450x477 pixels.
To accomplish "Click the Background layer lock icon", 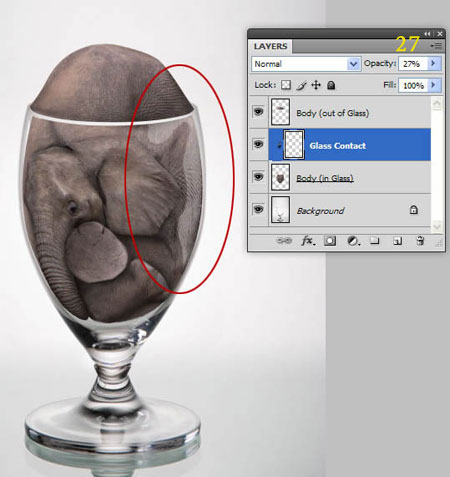I will [x=414, y=210].
